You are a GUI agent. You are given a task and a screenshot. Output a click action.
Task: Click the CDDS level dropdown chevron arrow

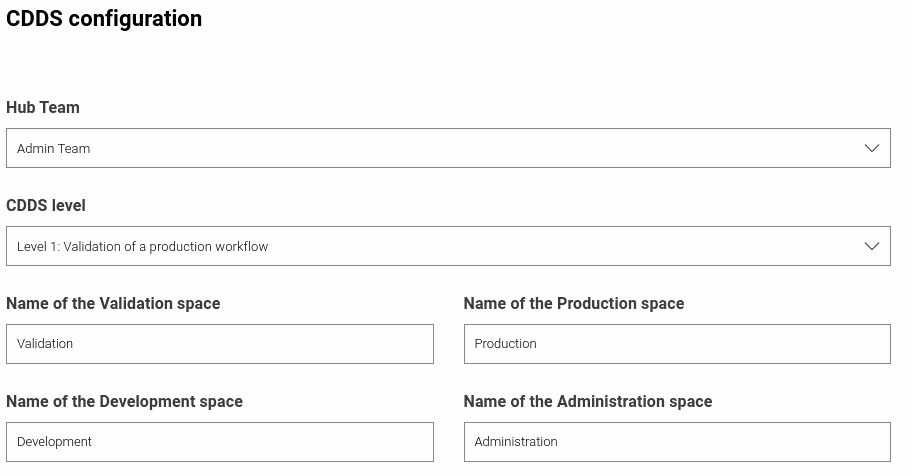(871, 246)
